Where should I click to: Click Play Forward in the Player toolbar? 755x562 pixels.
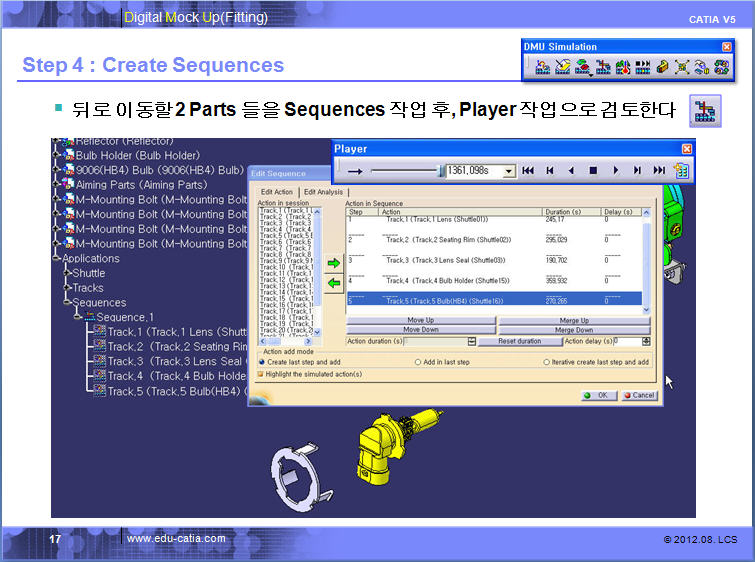[615, 171]
